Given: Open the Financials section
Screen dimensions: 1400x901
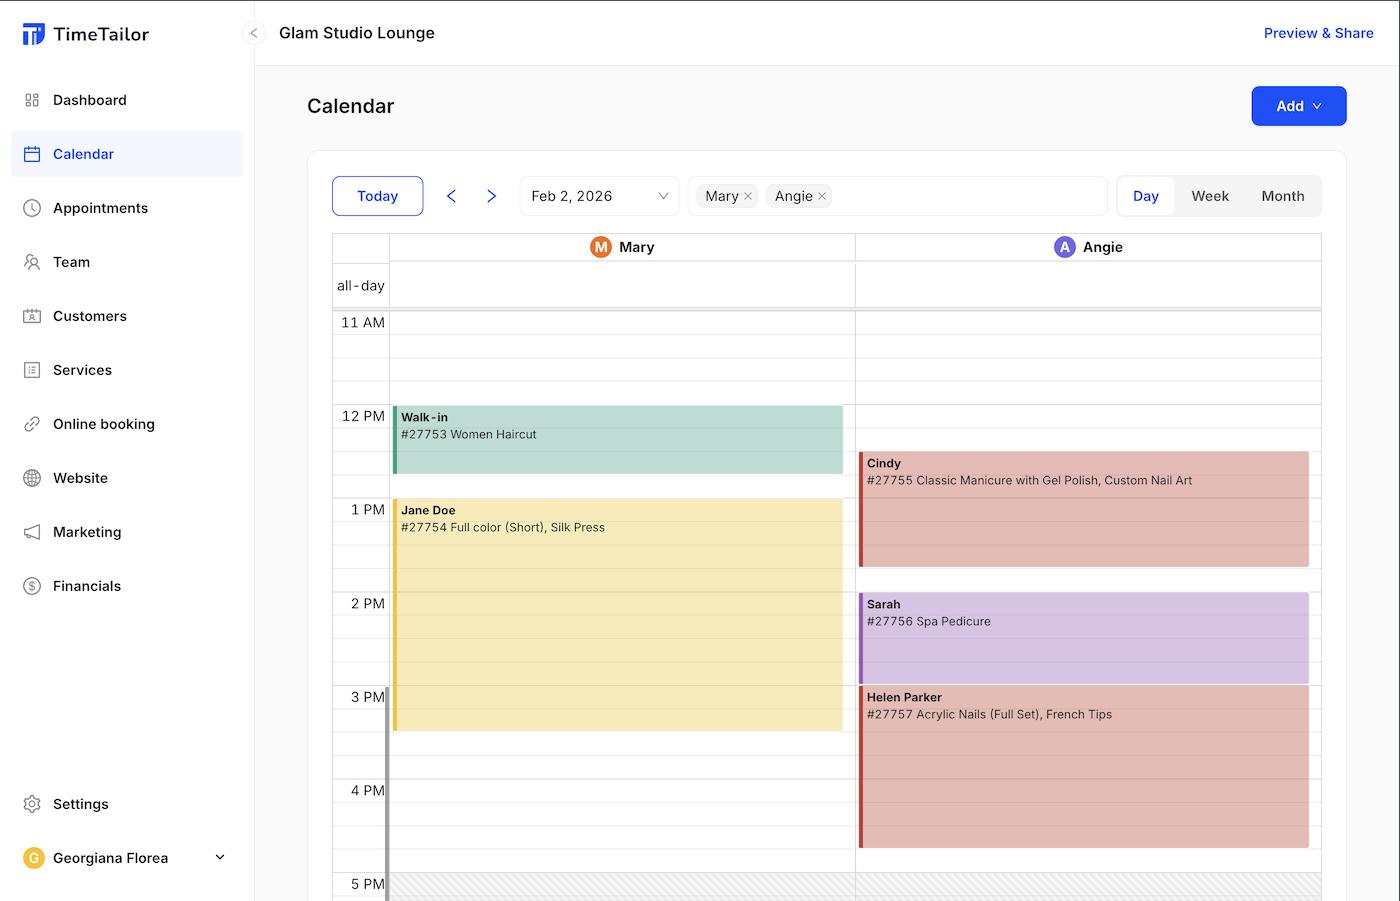Looking at the screenshot, I should 87,586.
